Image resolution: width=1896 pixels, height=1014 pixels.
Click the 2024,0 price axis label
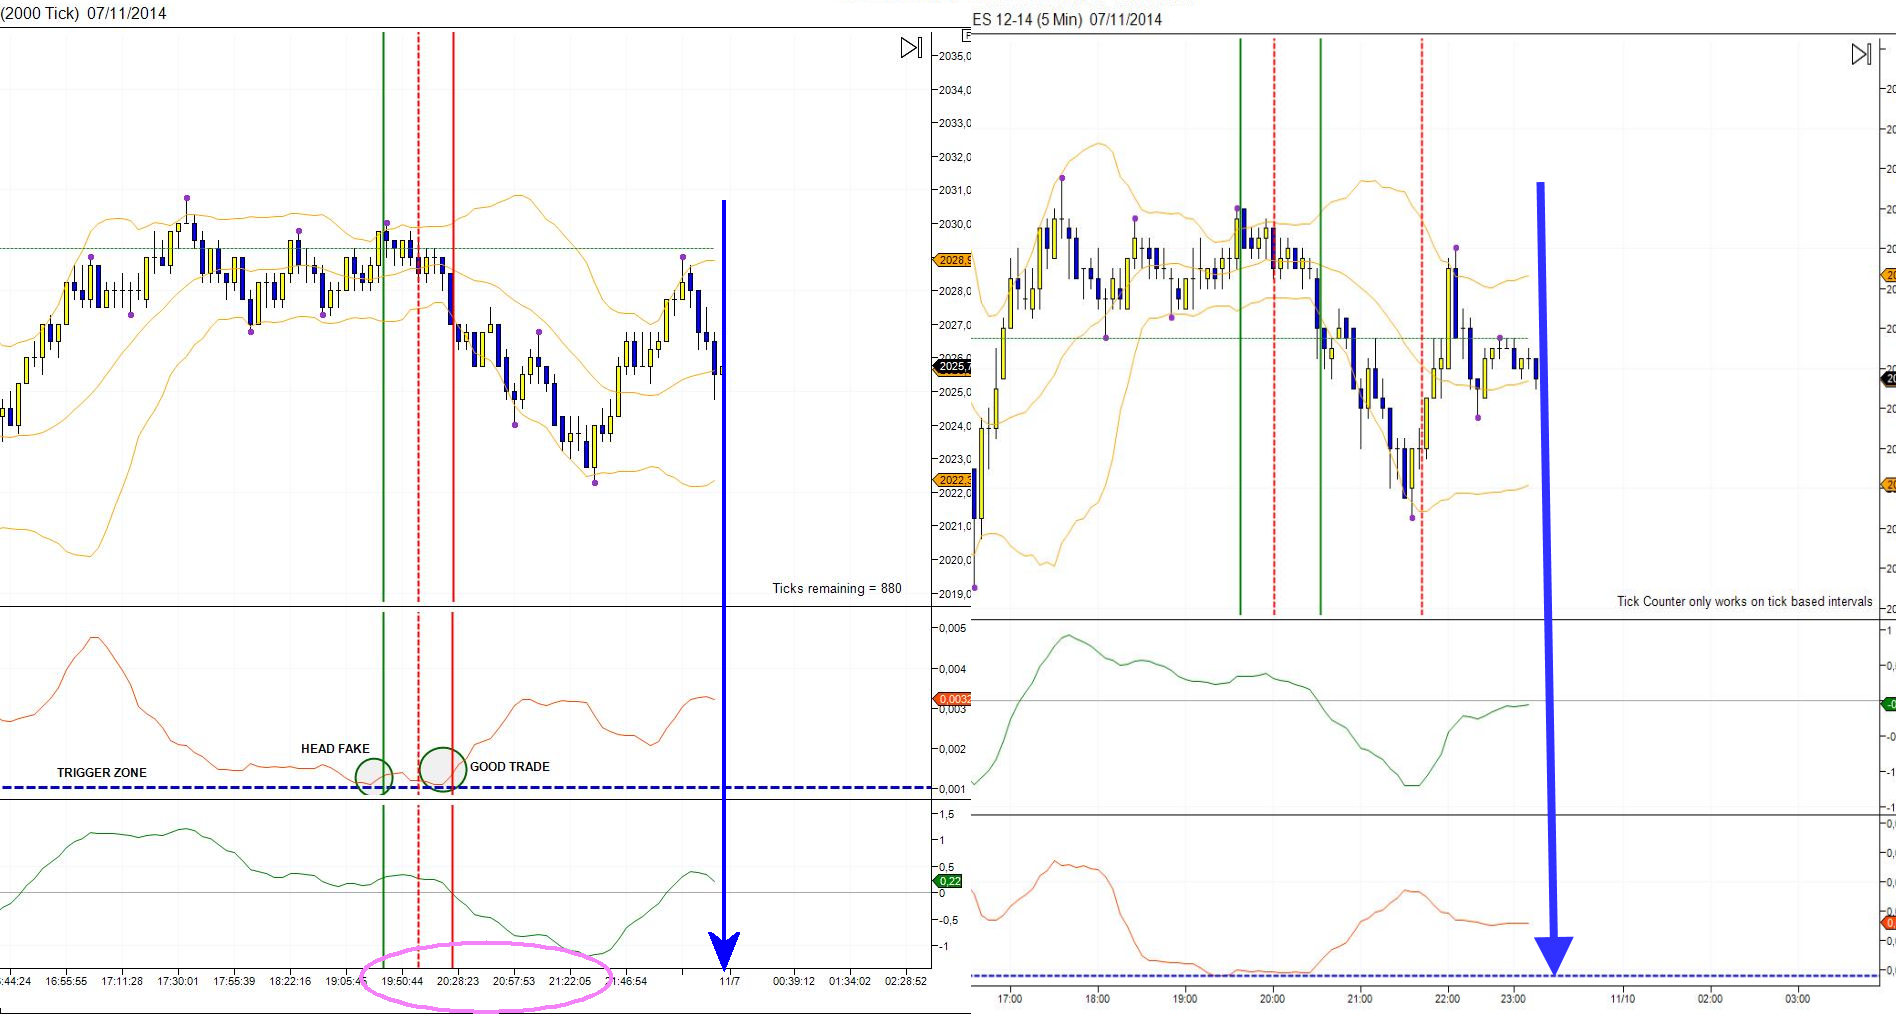click(x=954, y=426)
